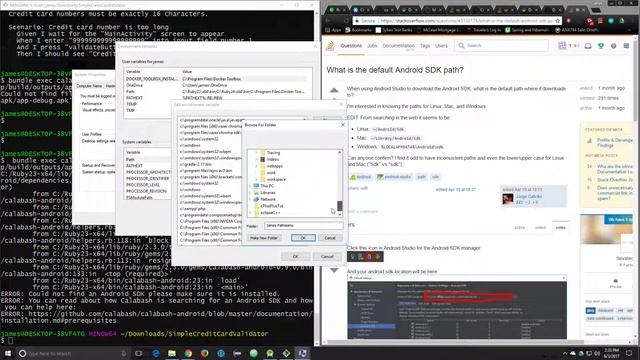The image size is (640, 360).
Task: Open the Questions tab on Stack Overflow
Action: 351,46
